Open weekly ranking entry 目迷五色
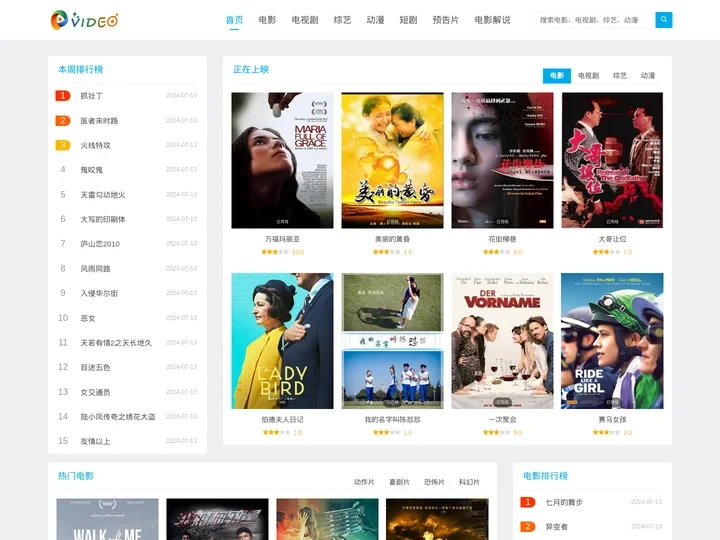720x540 pixels. [x=96, y=367]
